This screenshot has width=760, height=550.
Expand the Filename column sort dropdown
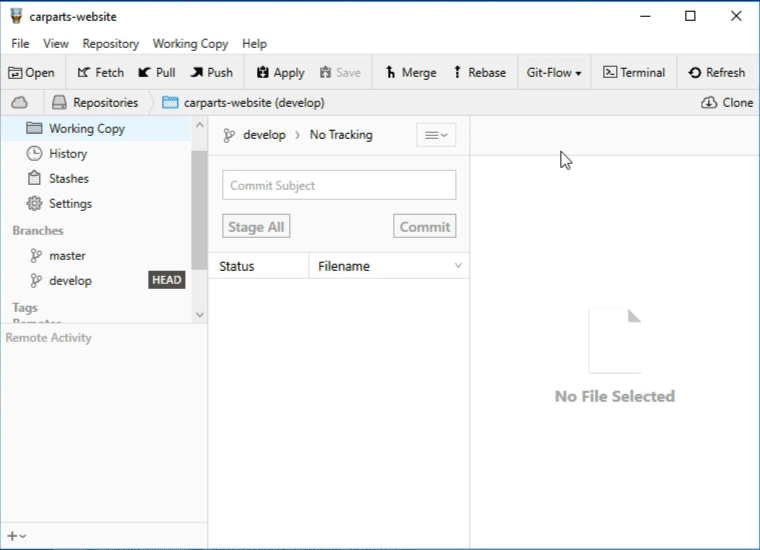coord(458,266)
